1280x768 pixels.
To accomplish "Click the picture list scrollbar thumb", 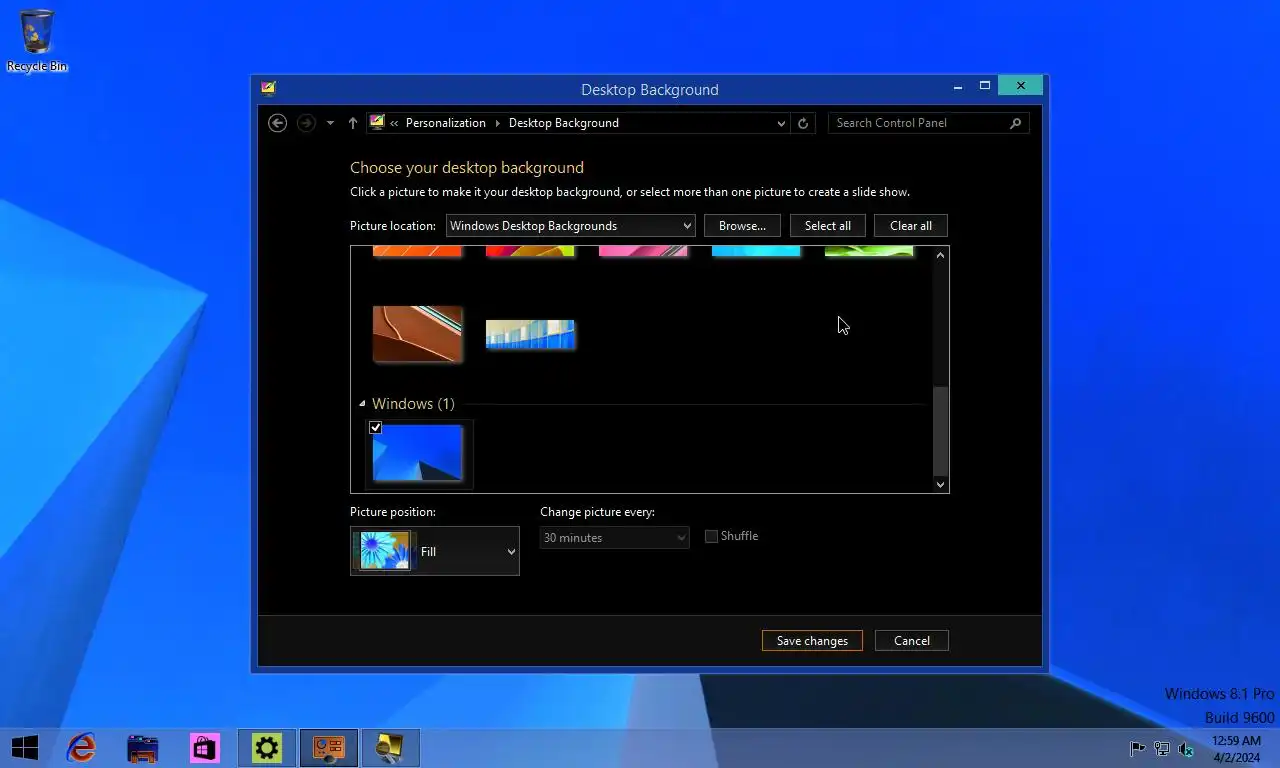I will coord(940,430).
